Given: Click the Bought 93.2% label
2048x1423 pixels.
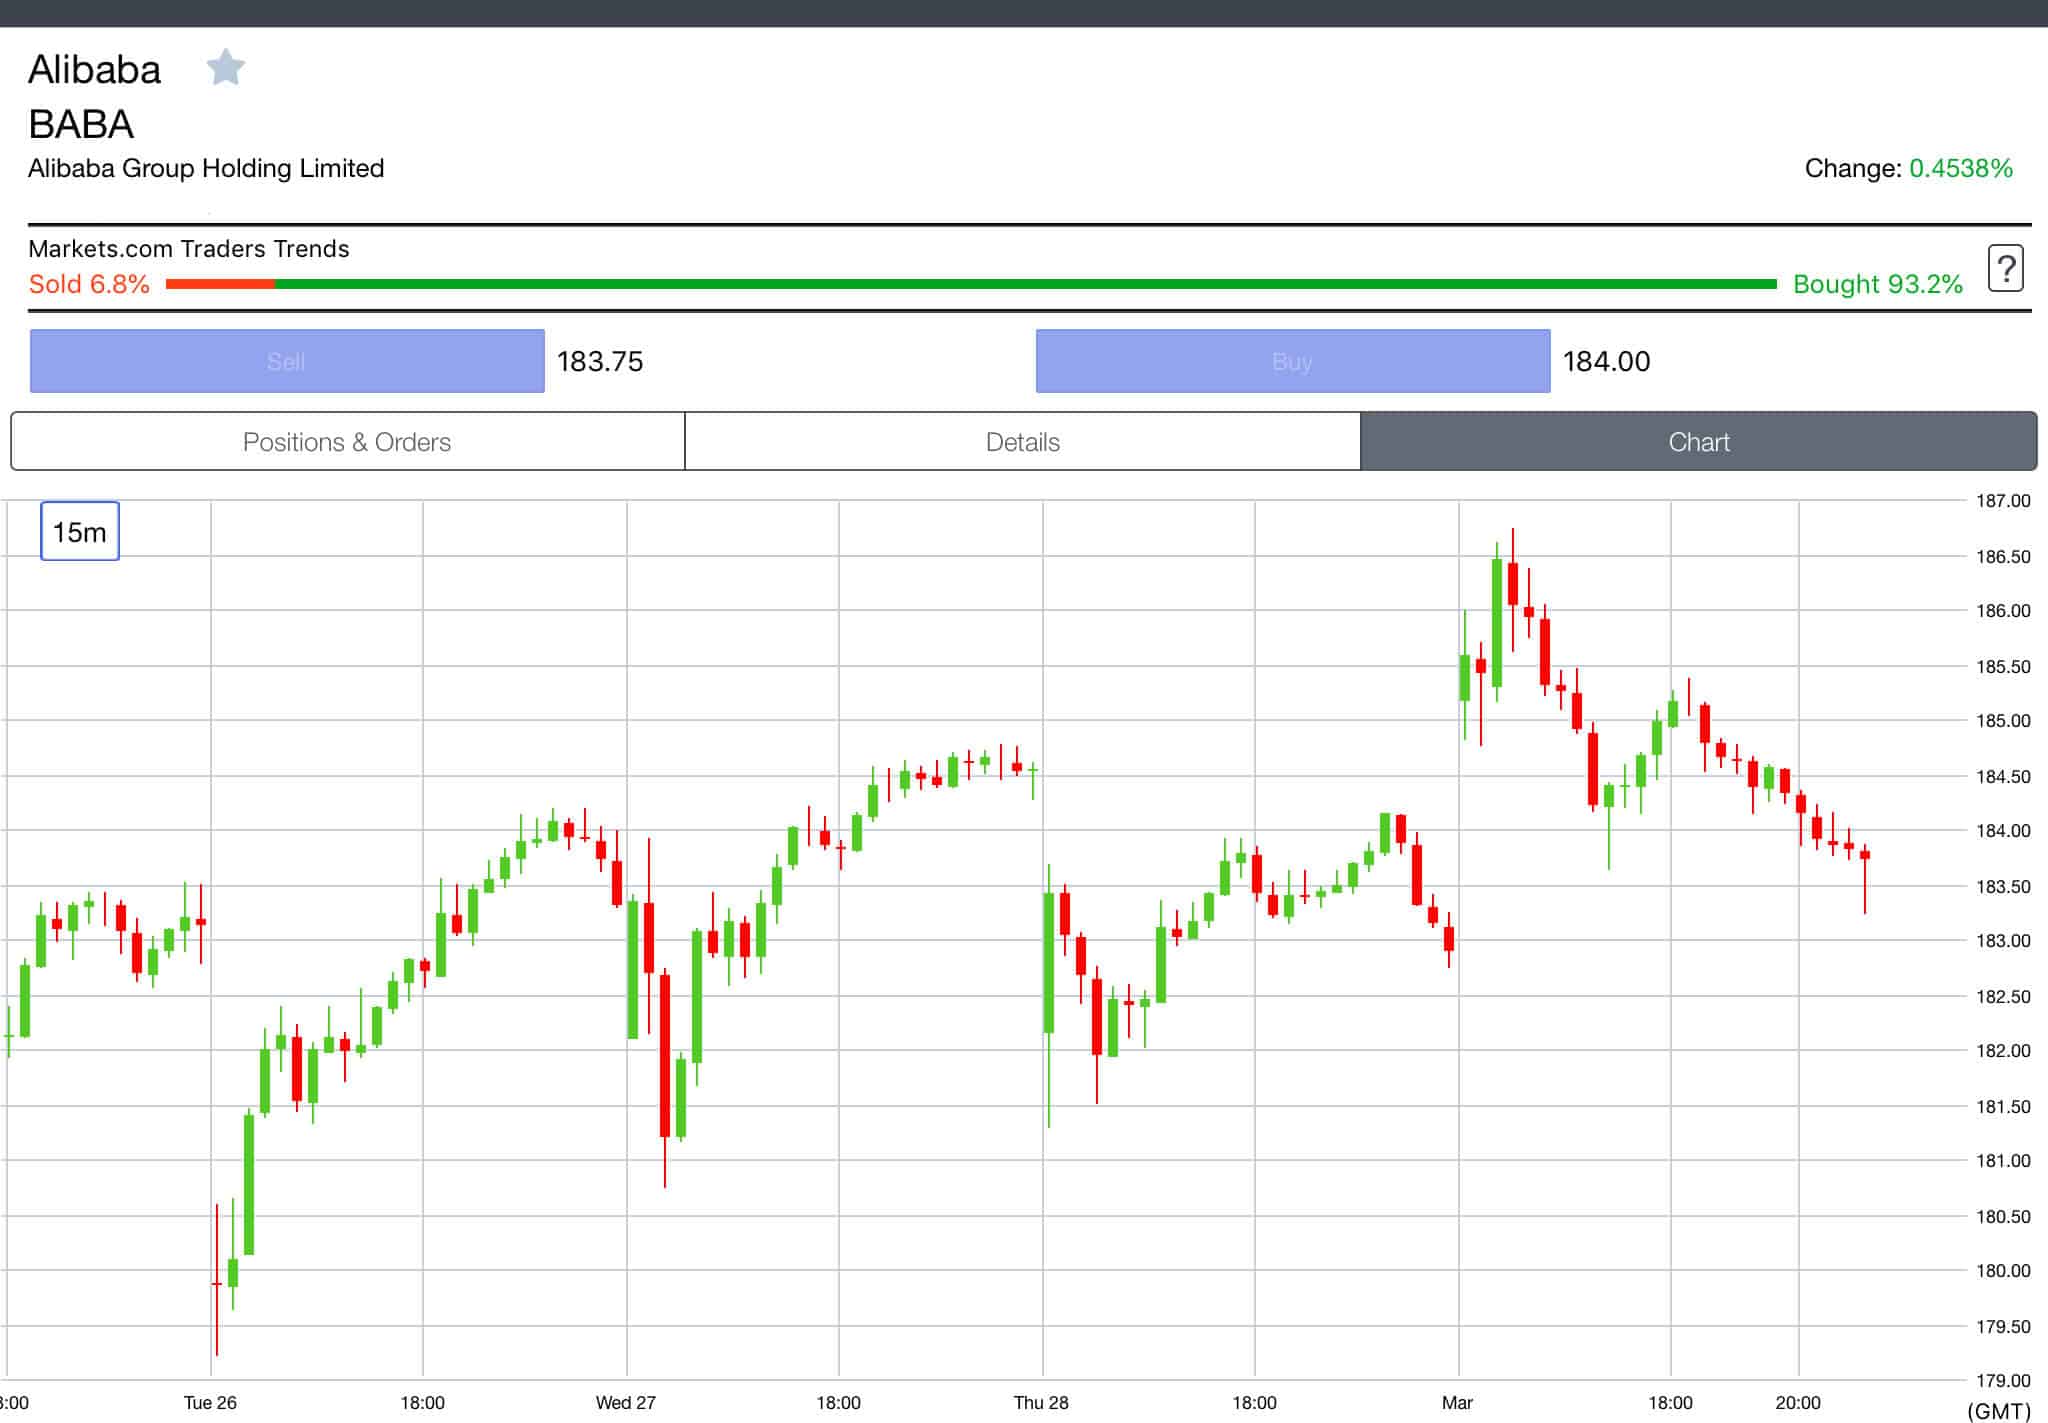Looking at the screenshot, I should [x=1878, y=284].
